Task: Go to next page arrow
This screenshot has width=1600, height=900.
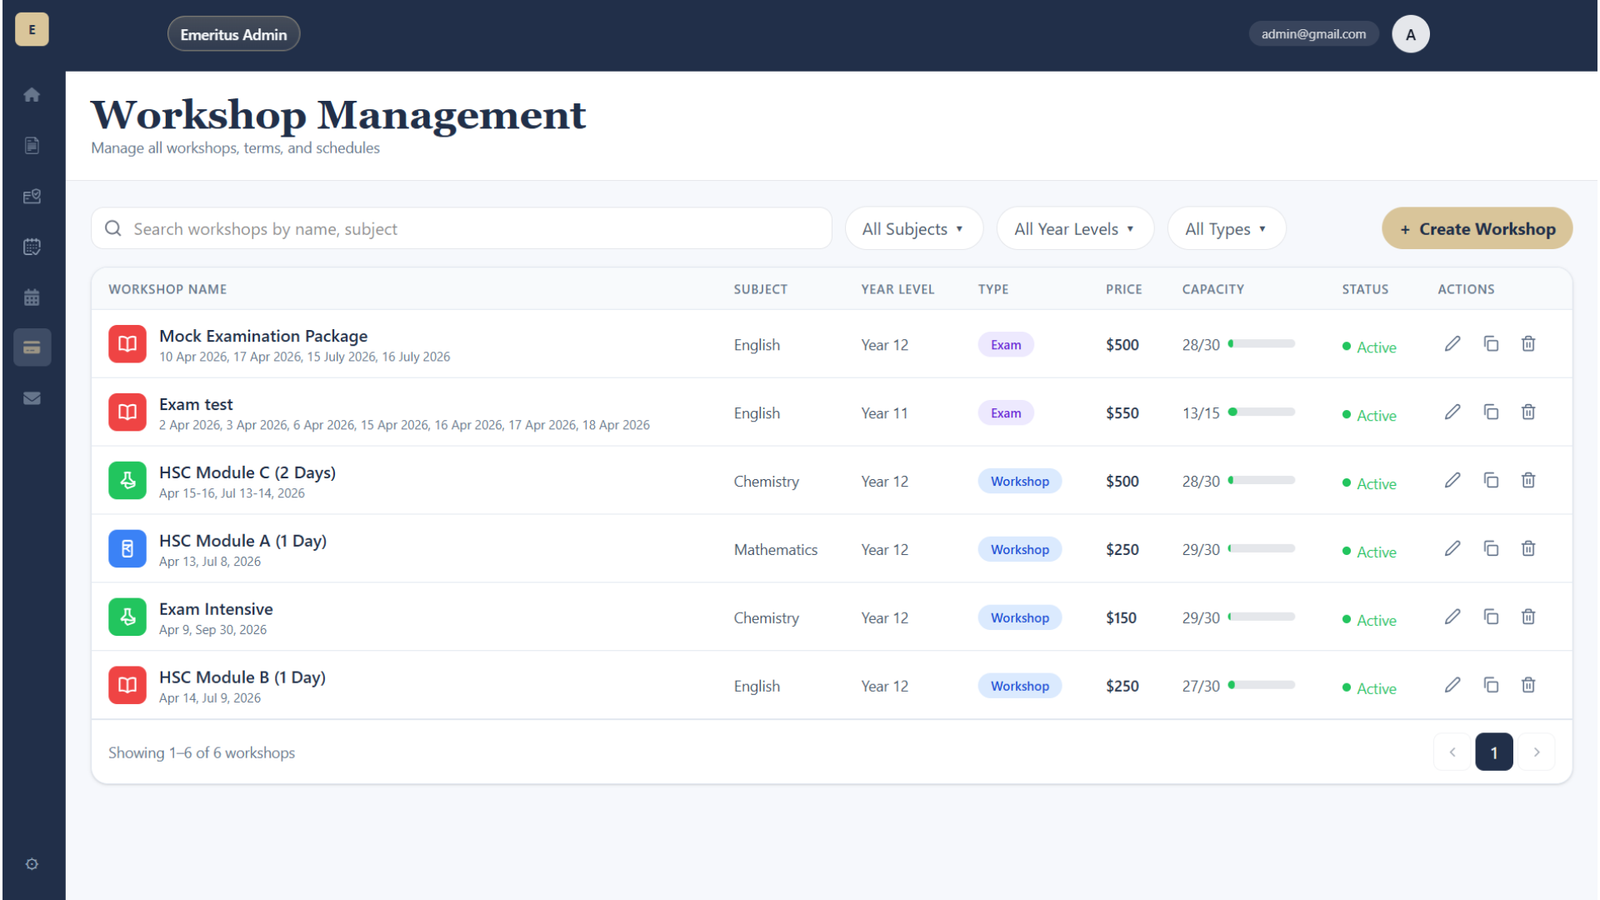Action: tap(1536, 752)
